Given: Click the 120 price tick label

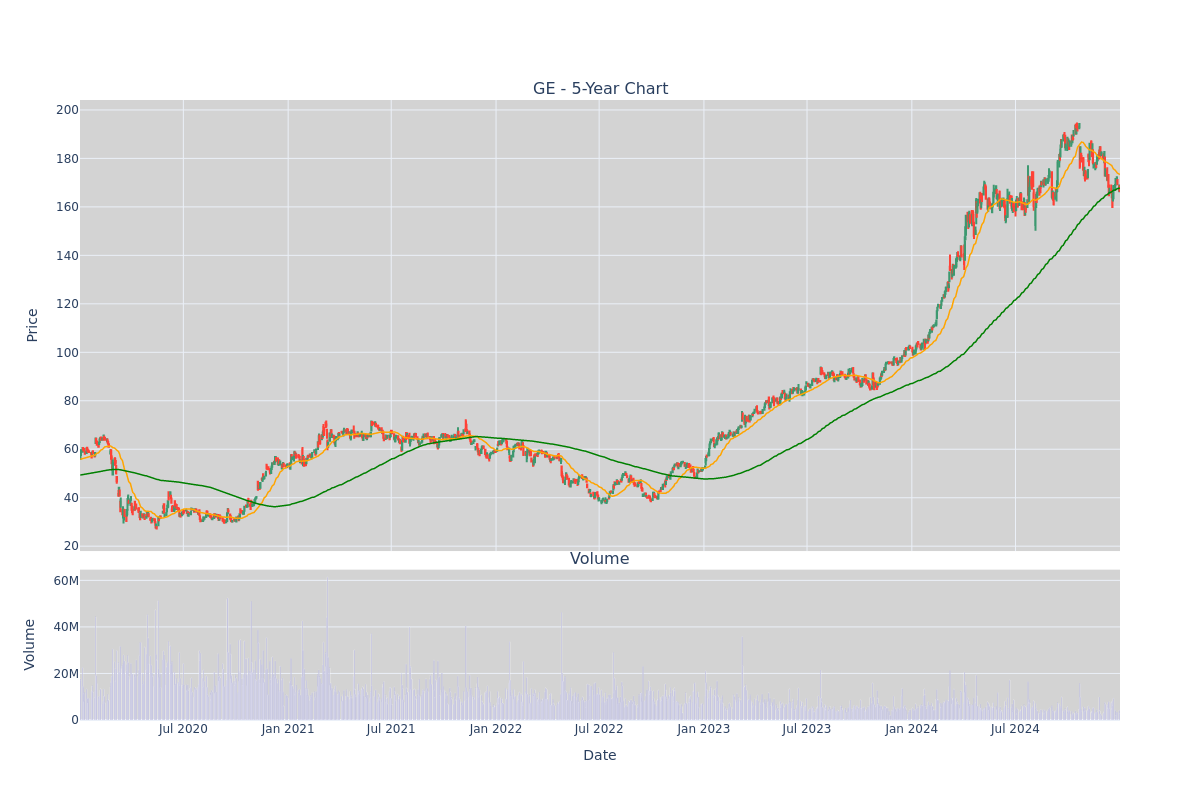Looking at the screenshot, I should click(67, 304).
